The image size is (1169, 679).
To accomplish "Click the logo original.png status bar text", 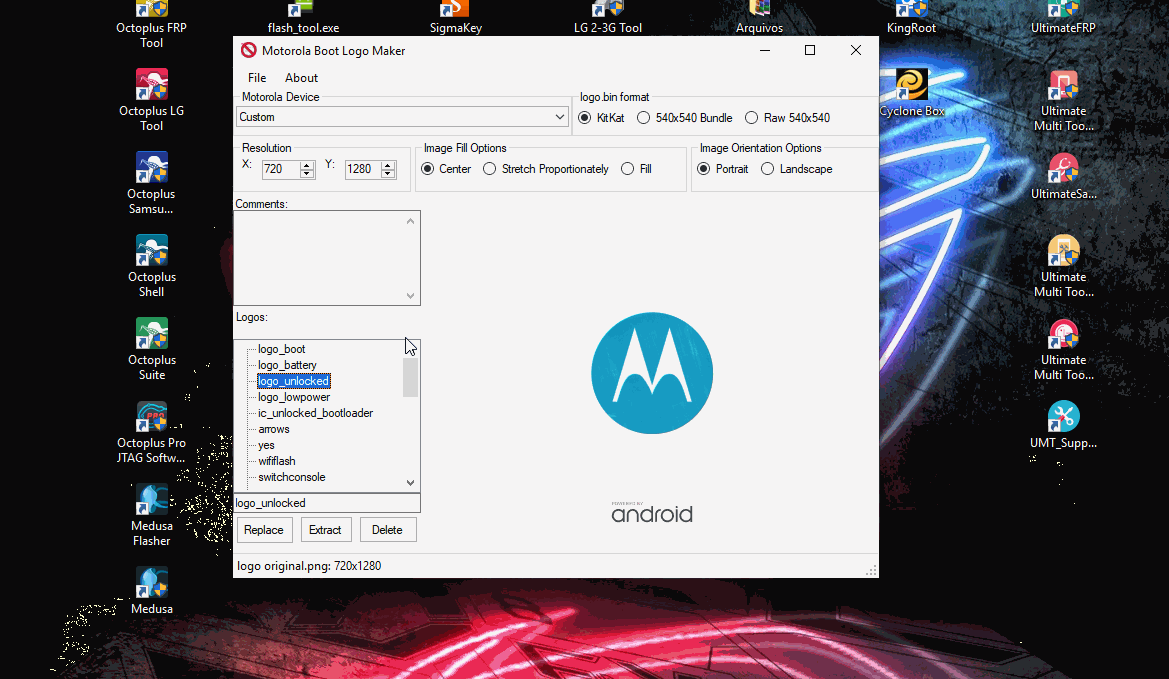I will coord(309,566).
